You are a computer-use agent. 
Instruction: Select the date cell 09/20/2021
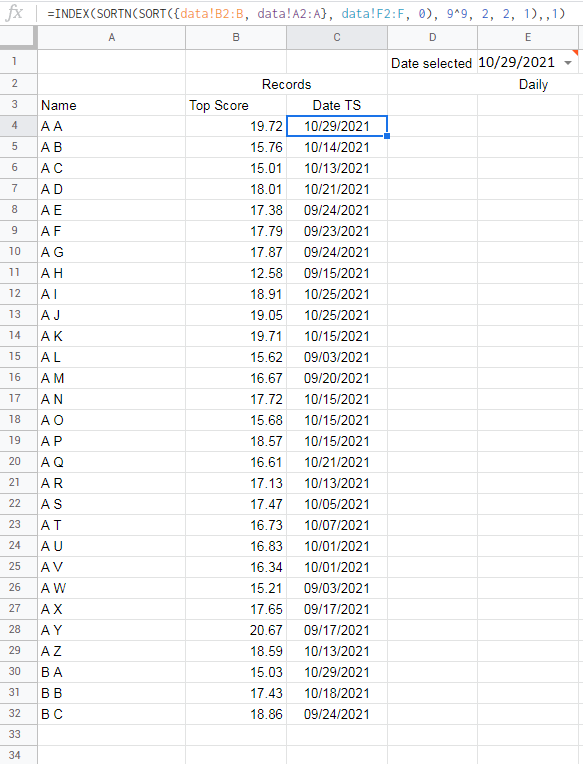[x=337, y=378]
